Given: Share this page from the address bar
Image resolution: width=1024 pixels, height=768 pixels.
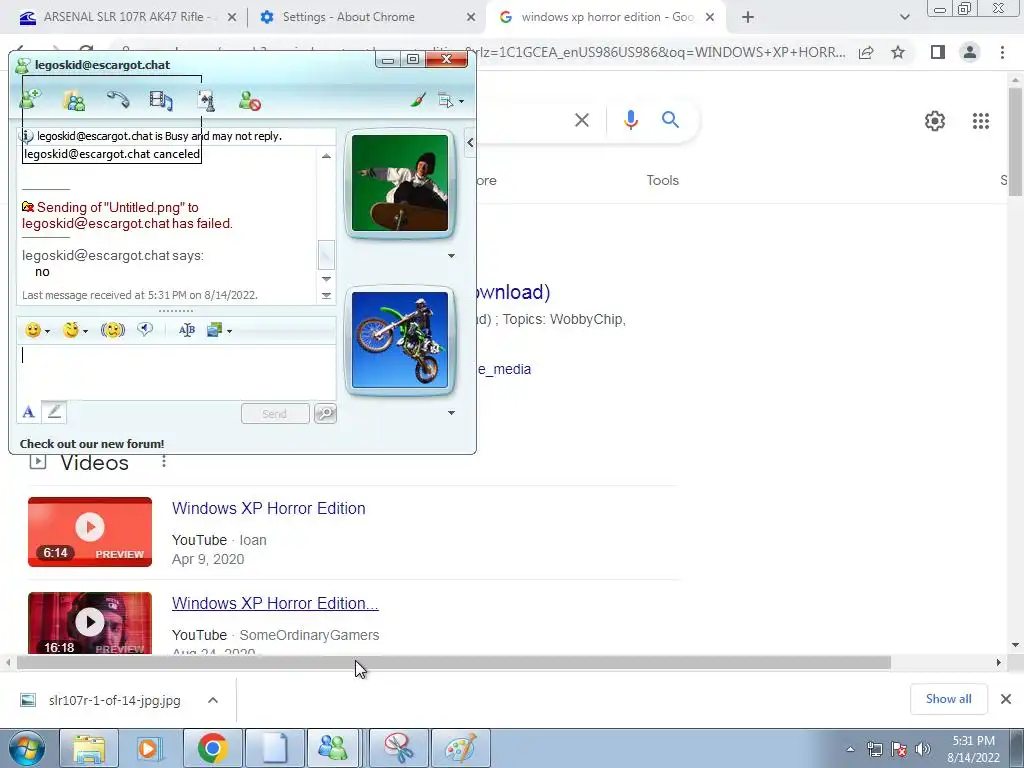Looking at the screenshot, I should [x=866, y=52].
